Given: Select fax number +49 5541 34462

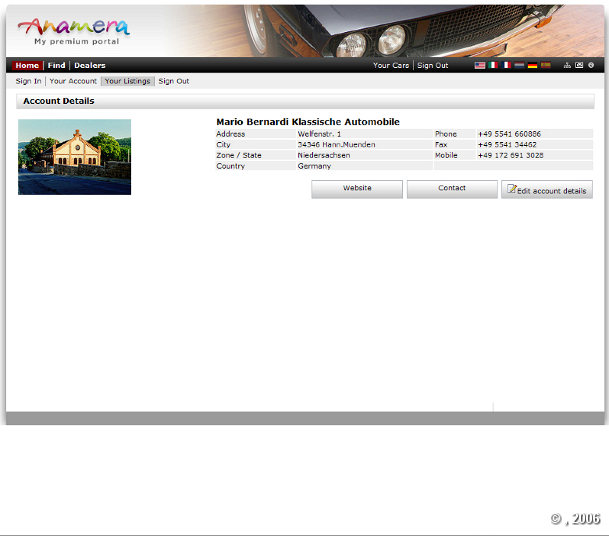Looking at the screenshot, I should coord(507,144).
